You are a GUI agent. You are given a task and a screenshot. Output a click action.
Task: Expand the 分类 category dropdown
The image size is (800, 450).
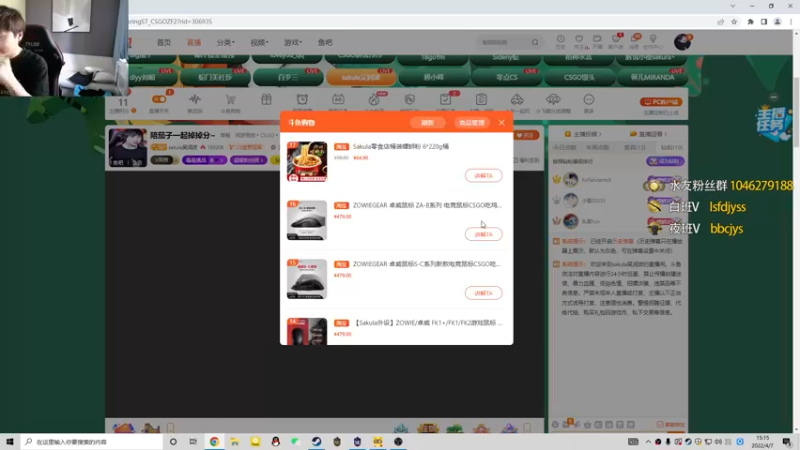(x=225, y=42)
